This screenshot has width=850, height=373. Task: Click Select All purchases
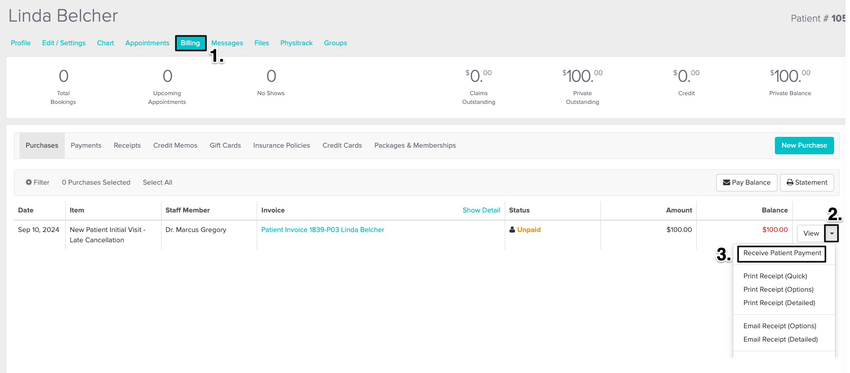pos(157,182)
